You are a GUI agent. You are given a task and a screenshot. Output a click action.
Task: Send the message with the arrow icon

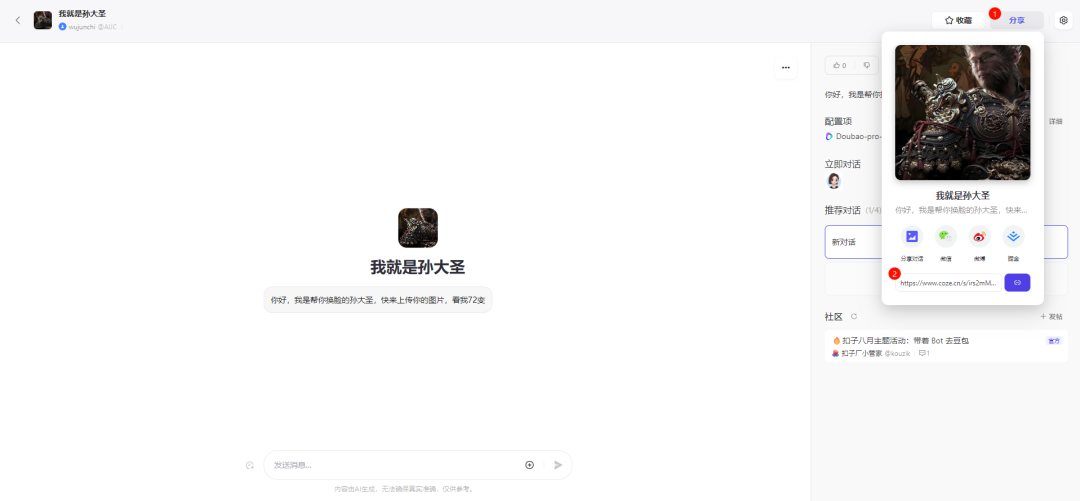[558, 465]
